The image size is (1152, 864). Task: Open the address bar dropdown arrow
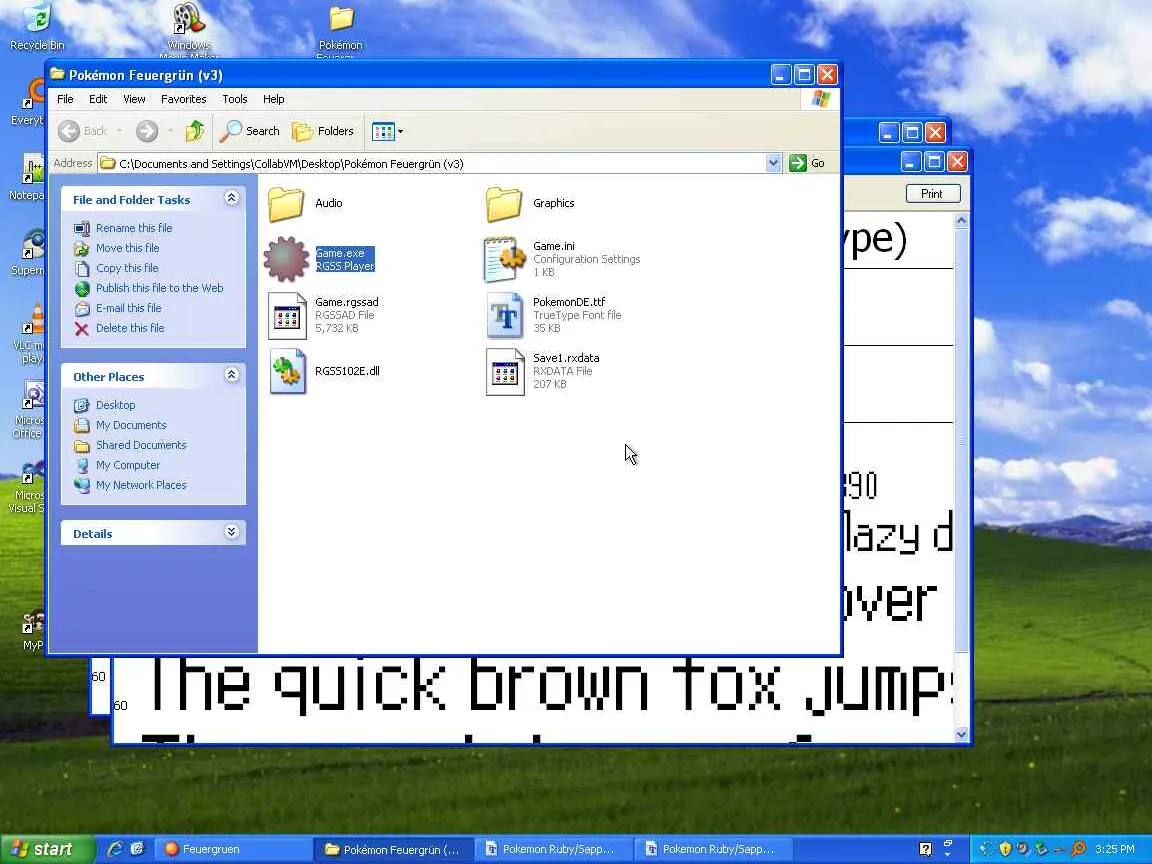point(773,163)
